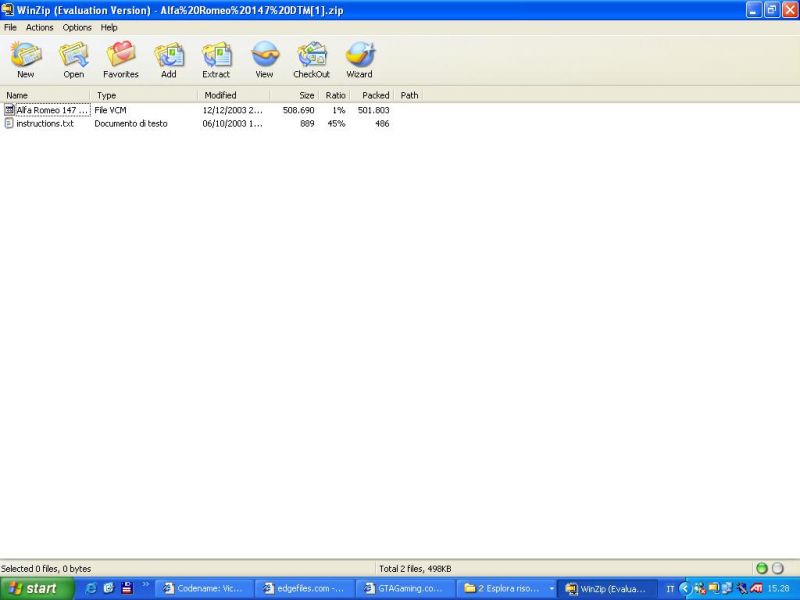Expand quick launch overflow chevron

click(x=145, y=584)
